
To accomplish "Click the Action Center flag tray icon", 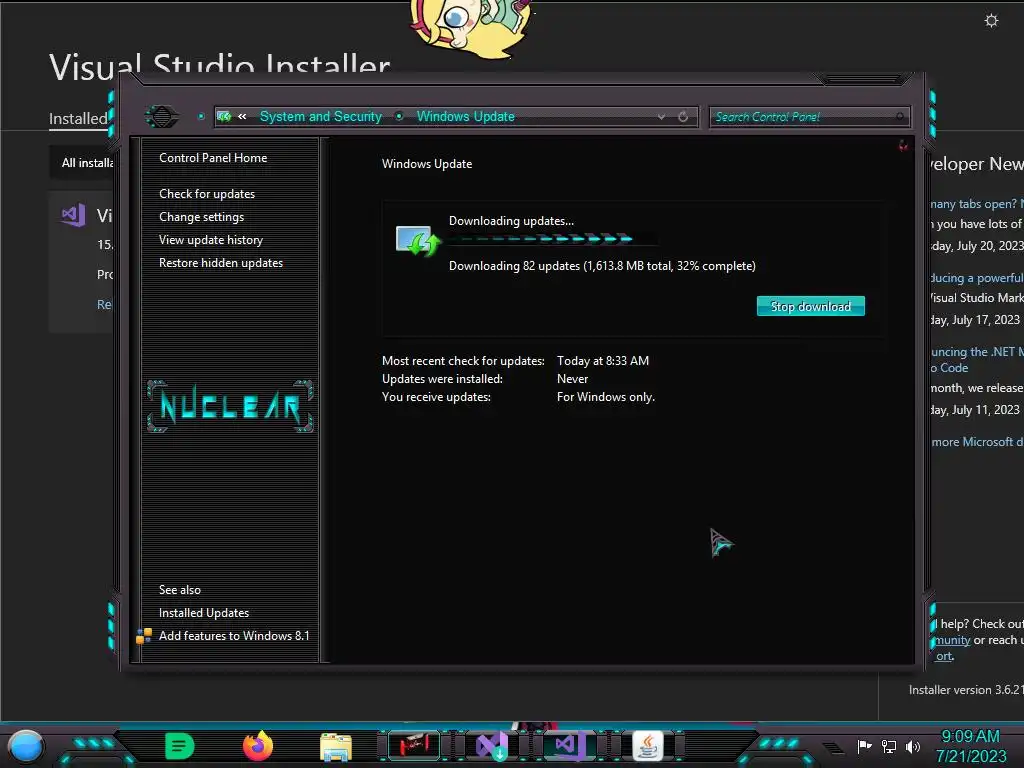I will click(x=865, y=746).
